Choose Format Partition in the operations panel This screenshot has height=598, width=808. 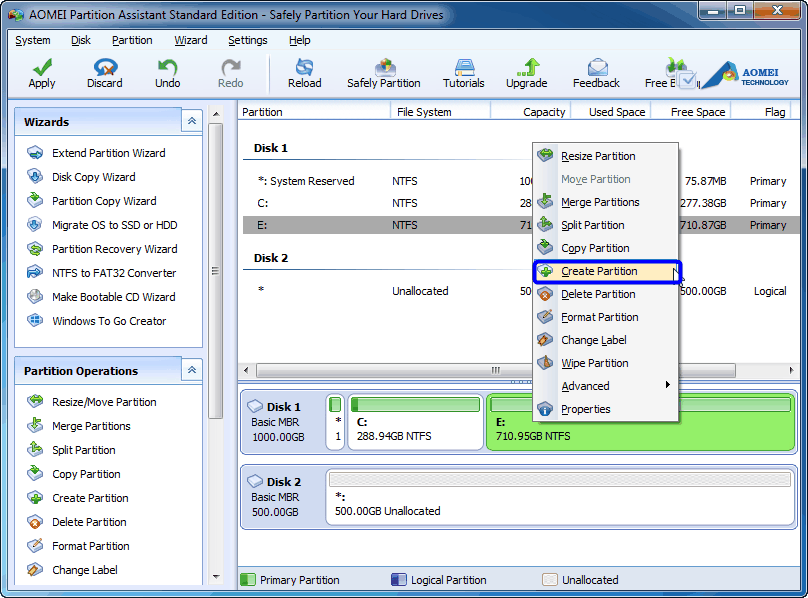tap(78, 546)
